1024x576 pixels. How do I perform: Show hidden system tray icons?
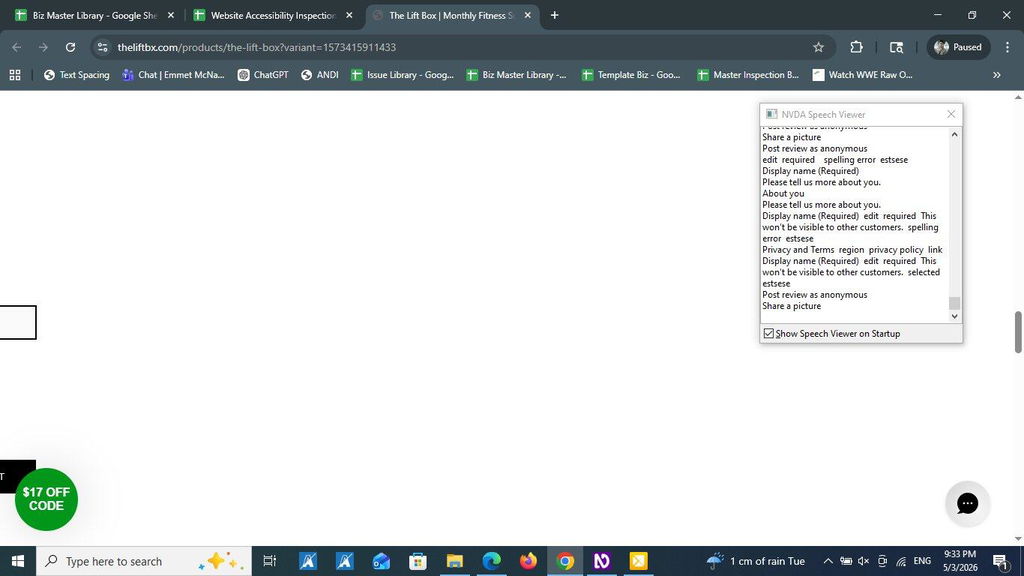click(x=827, y=561)
